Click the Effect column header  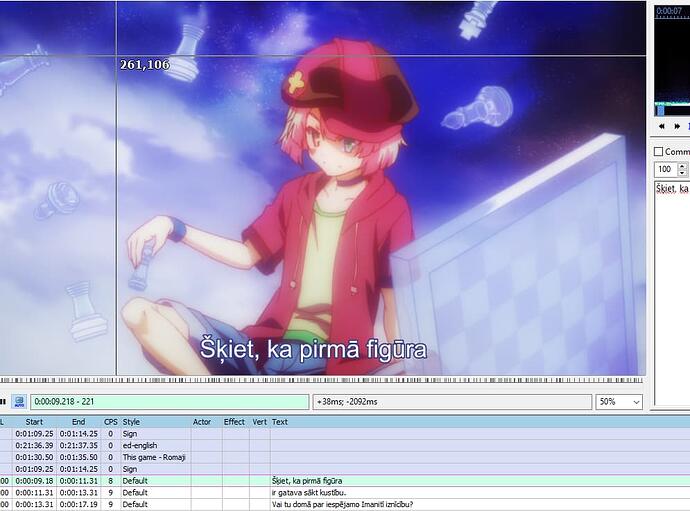click(x=236, y=422)
